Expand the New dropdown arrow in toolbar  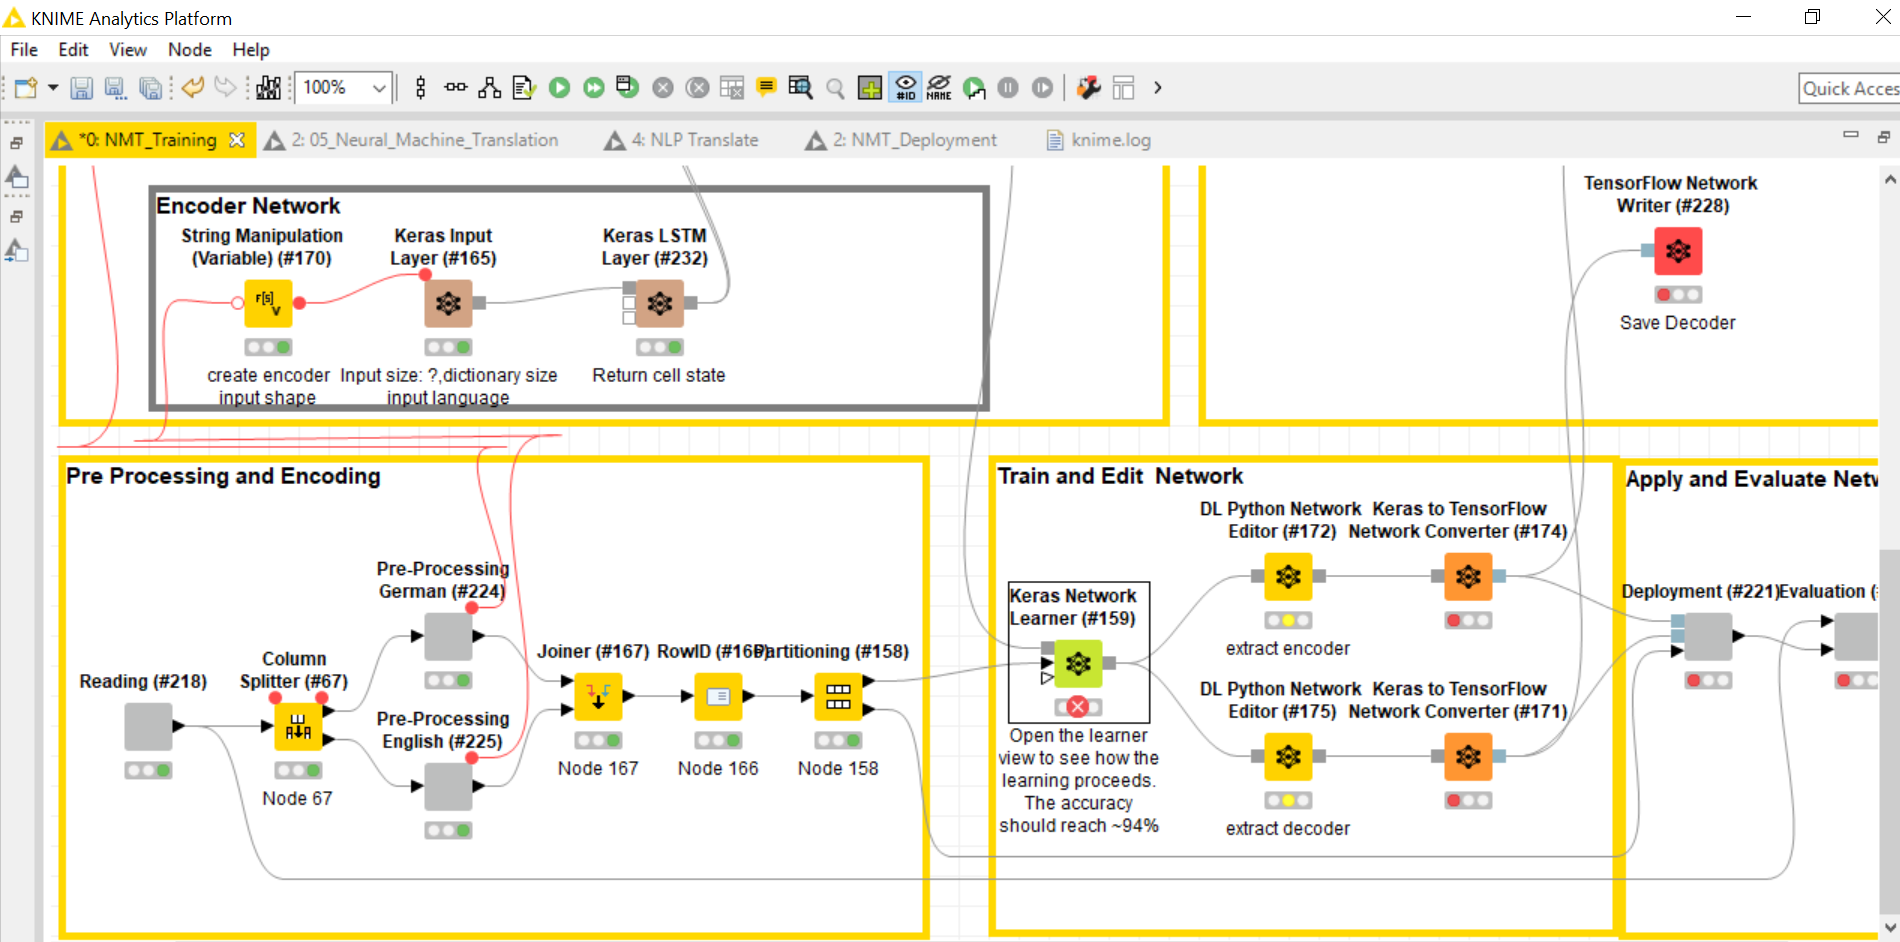point(53,88)
